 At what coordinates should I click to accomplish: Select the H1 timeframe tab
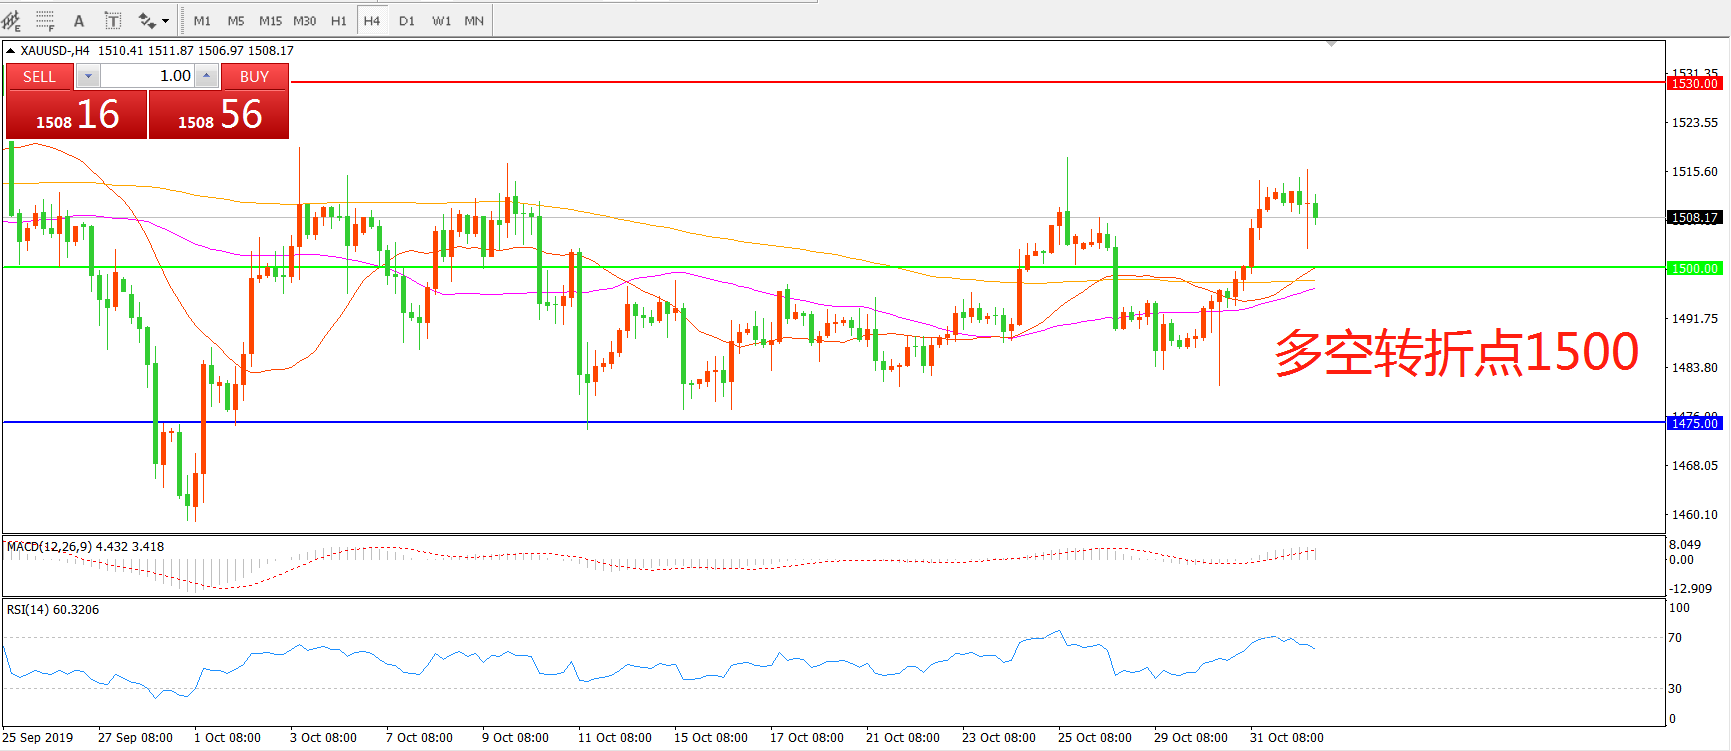pyautogui.click(x=339, y=20)
